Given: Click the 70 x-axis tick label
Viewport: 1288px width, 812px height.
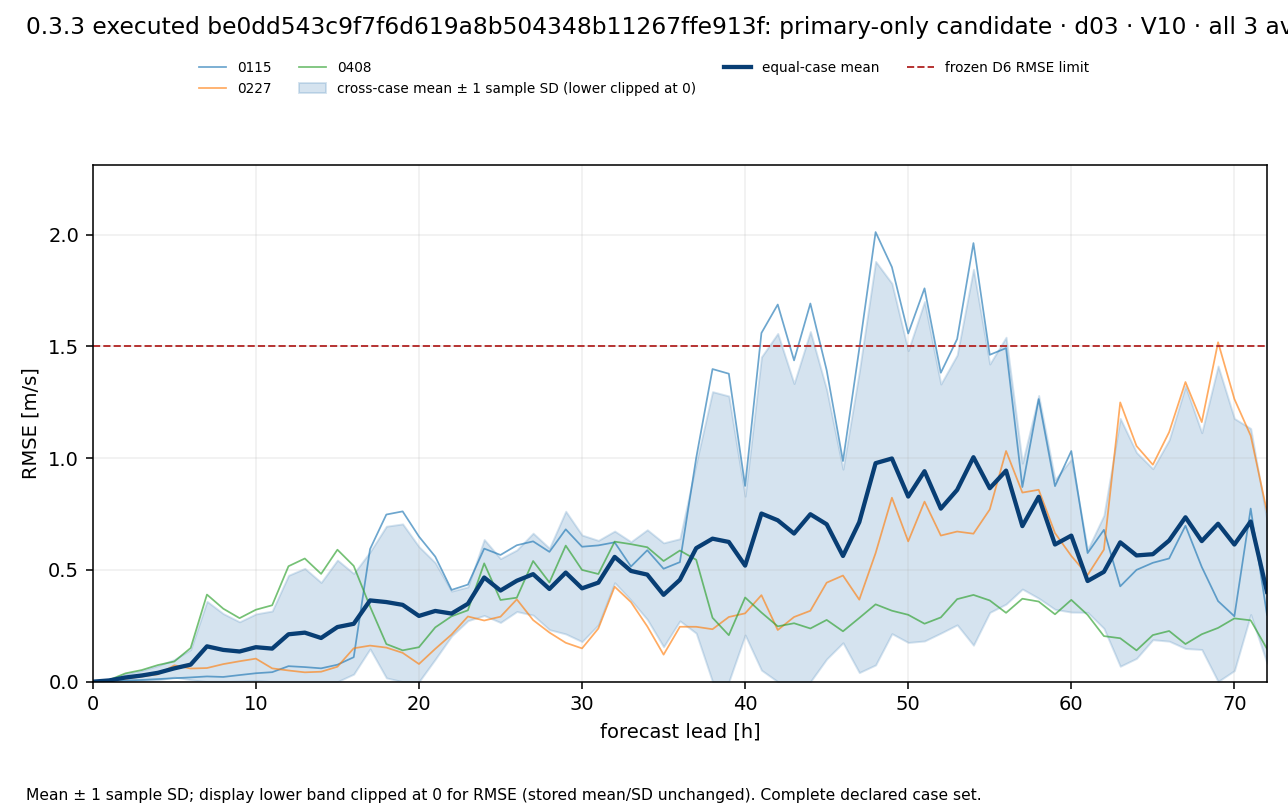Looking at the screenshot, I should pos(1234,703).
